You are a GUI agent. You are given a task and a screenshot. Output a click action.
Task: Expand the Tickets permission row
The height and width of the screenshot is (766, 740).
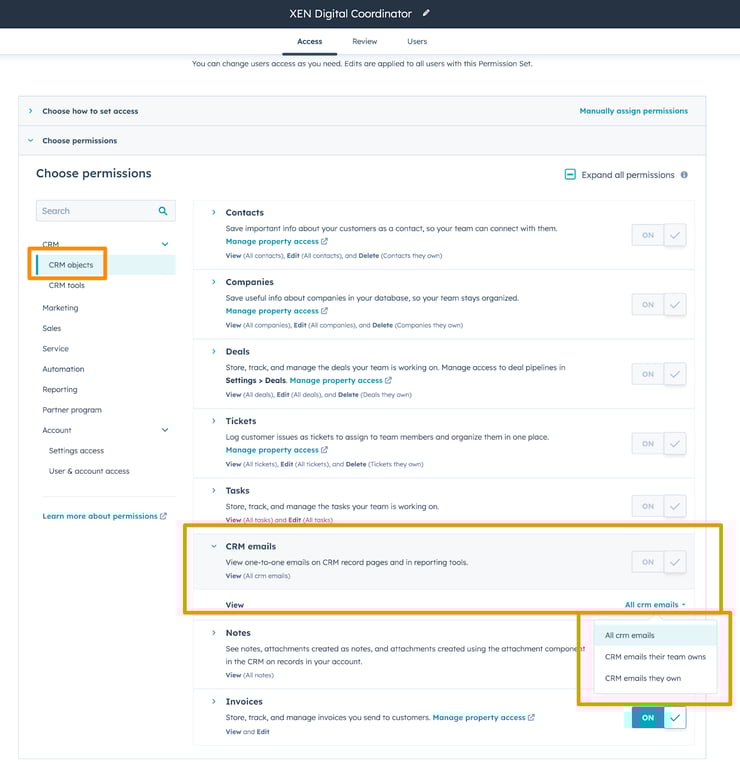pos(213,421)
